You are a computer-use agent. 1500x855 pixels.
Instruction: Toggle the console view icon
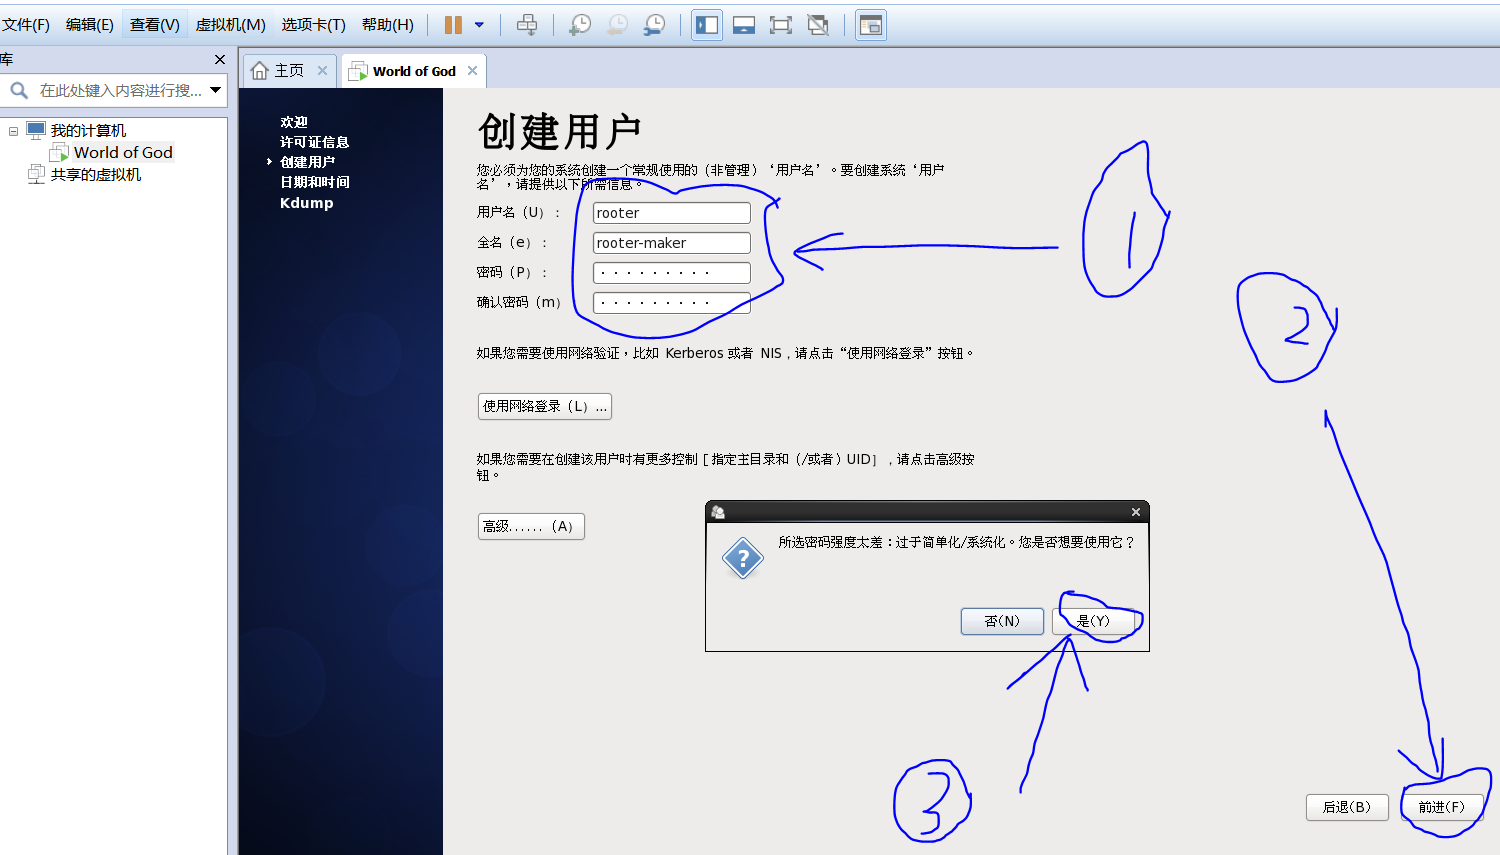871,25
